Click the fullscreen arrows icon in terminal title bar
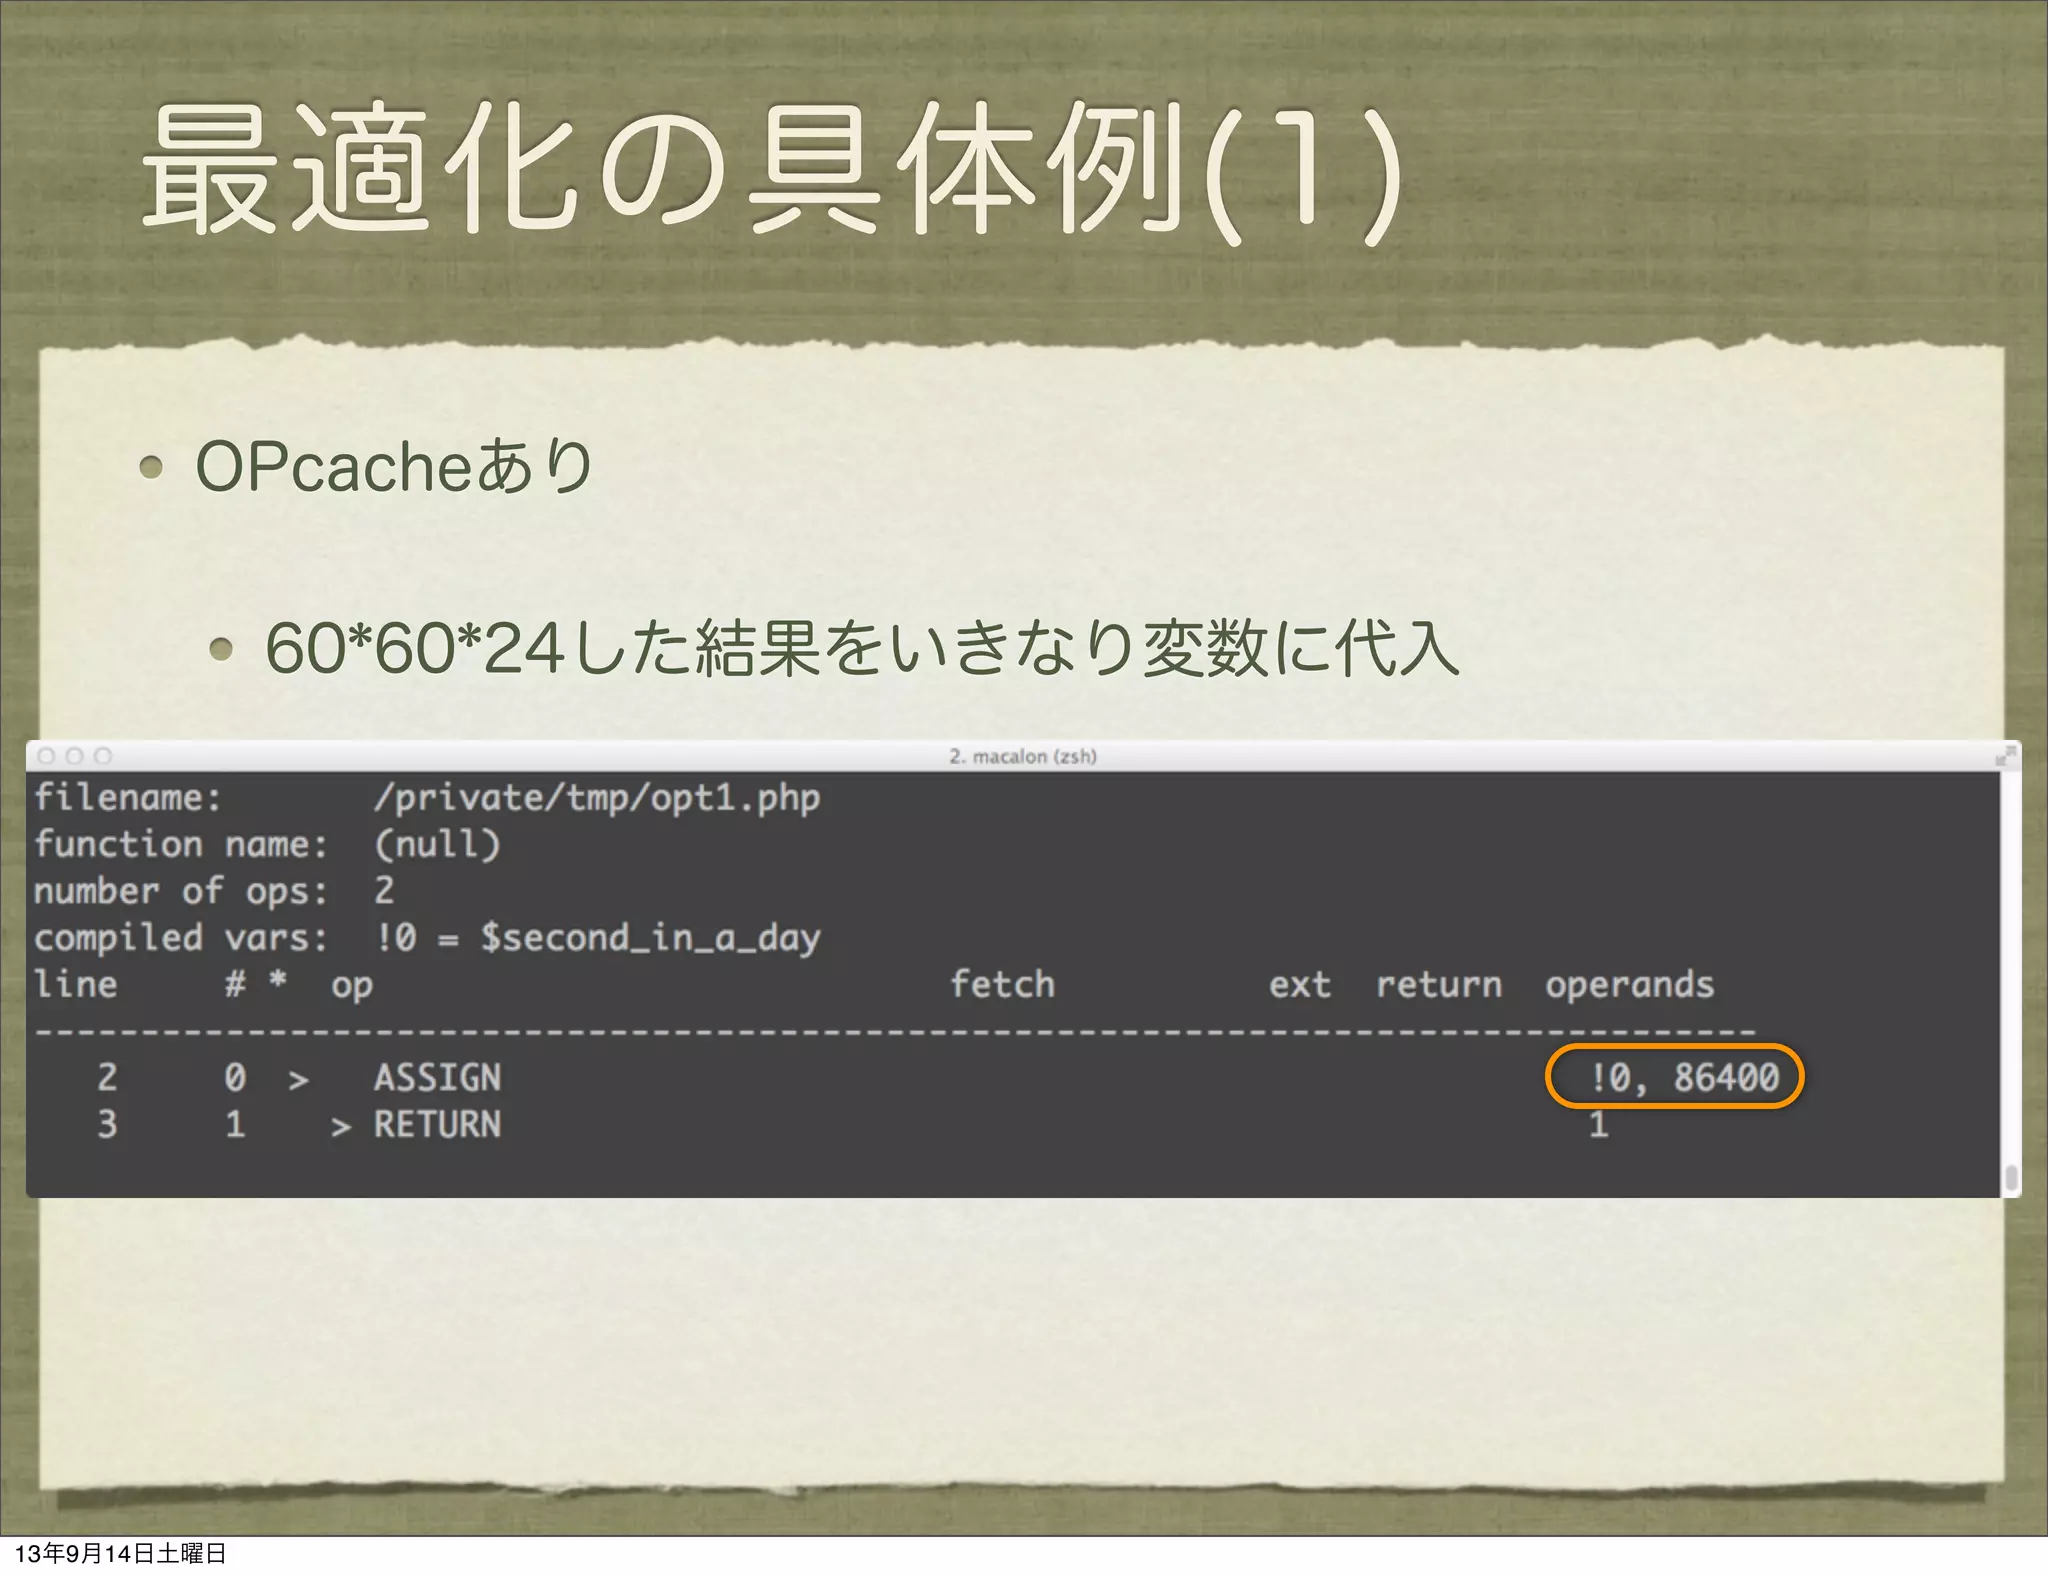The image size is (2048, 1576). [2005, 757]
